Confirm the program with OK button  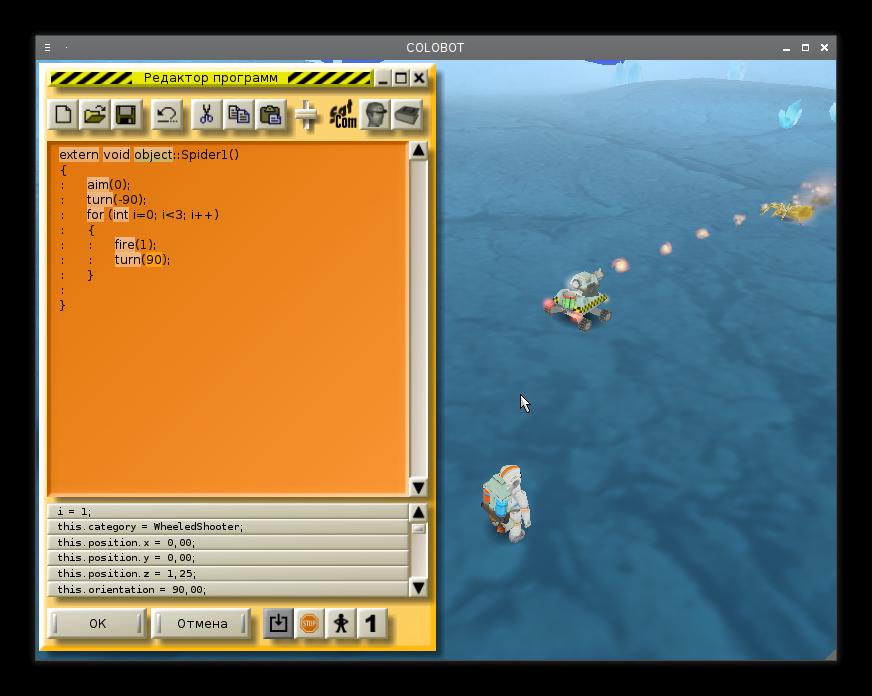97,624
